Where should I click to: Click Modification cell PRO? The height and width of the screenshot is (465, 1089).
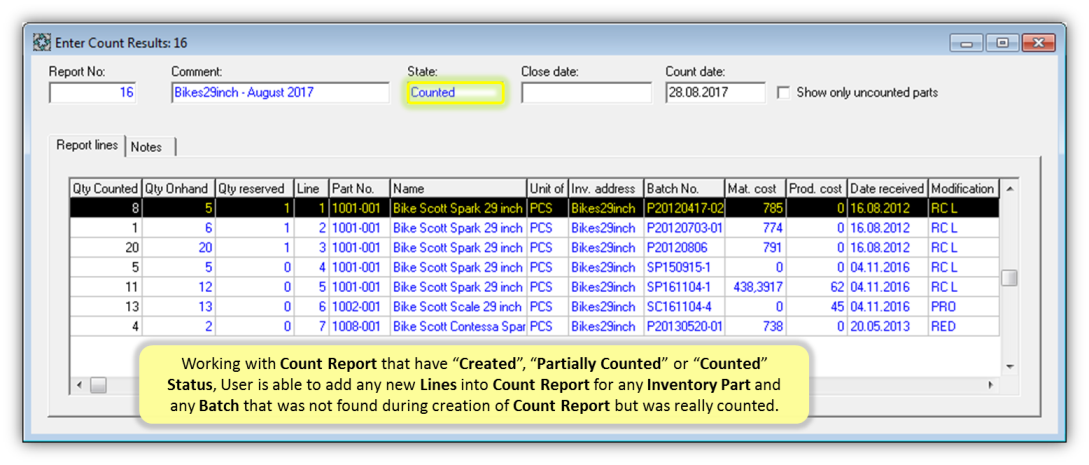(x=963, y=307)
